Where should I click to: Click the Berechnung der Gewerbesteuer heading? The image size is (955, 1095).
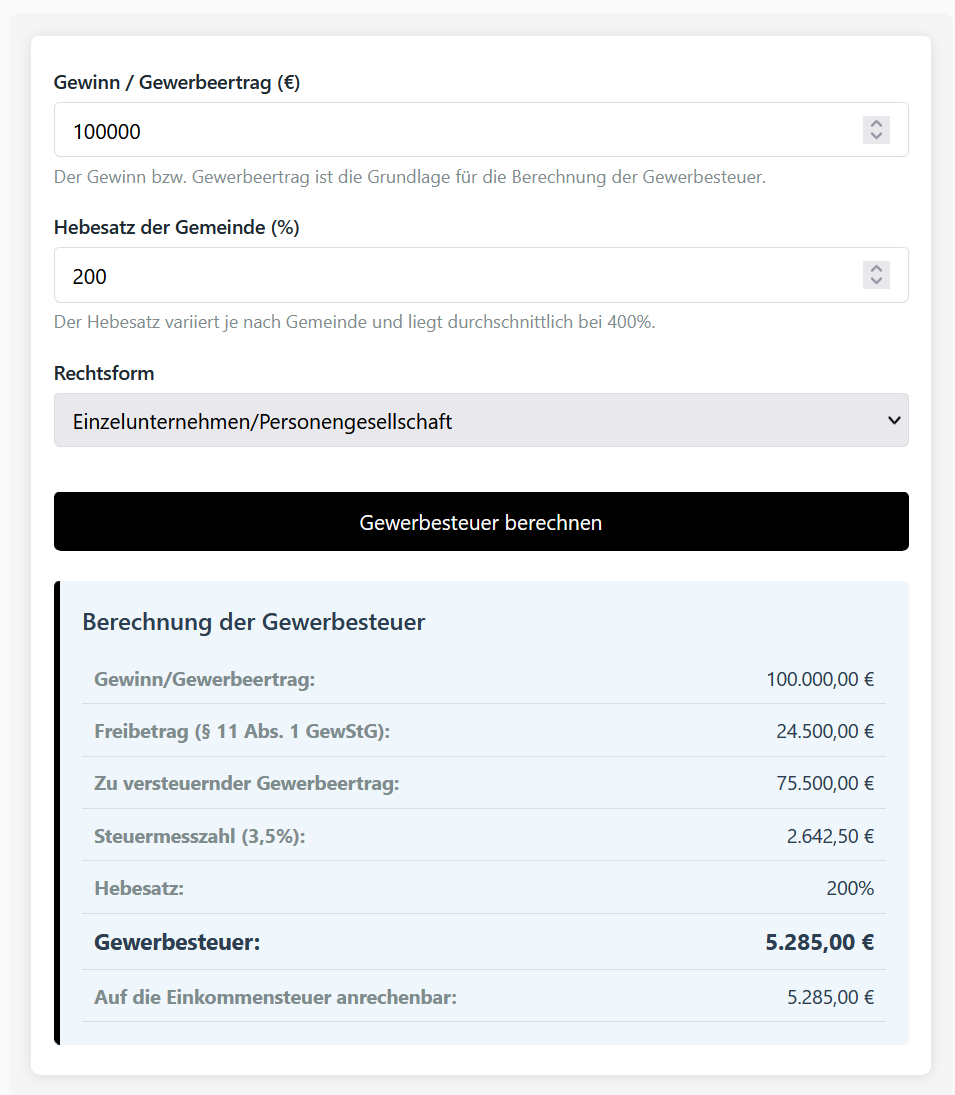(x=253, y=621)
